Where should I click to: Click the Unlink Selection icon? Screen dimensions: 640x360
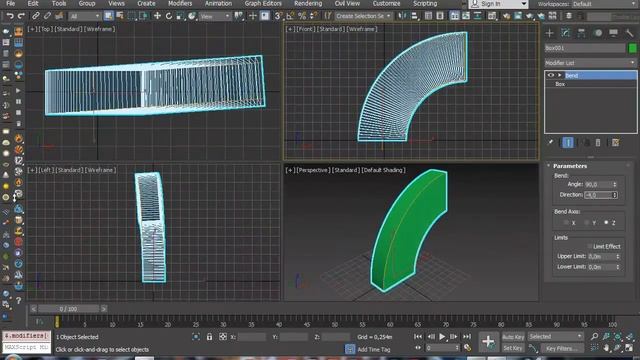[x=47, y=16]
